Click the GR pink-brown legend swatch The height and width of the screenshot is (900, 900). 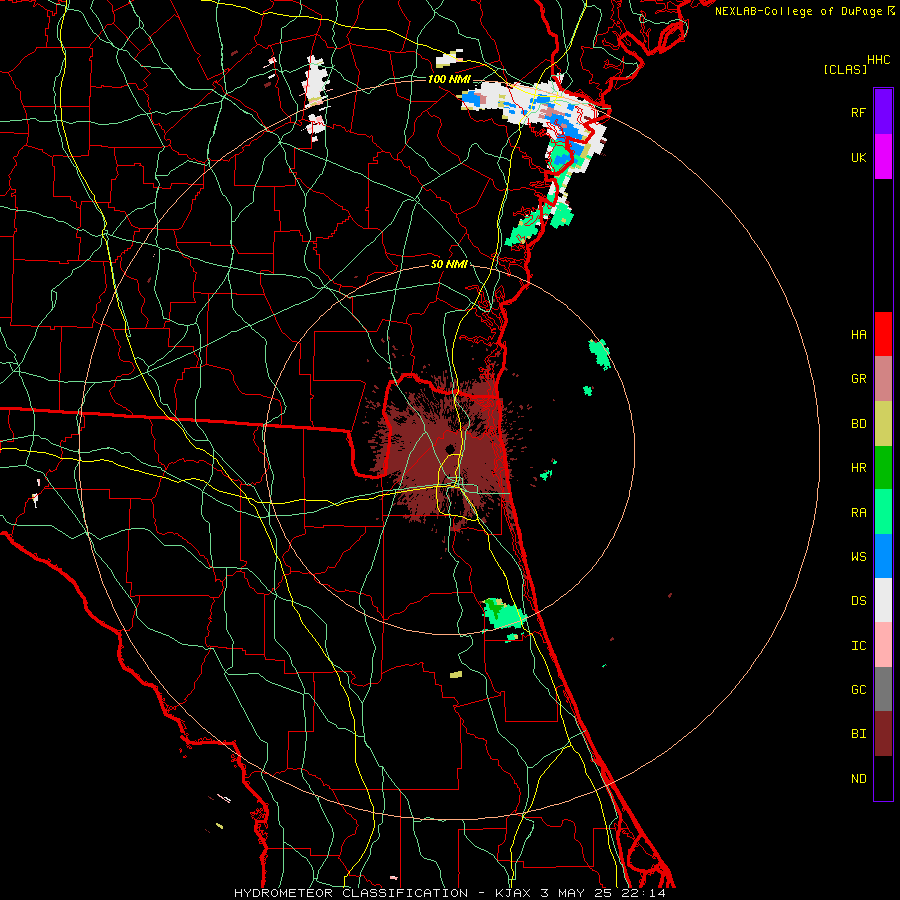883,379
